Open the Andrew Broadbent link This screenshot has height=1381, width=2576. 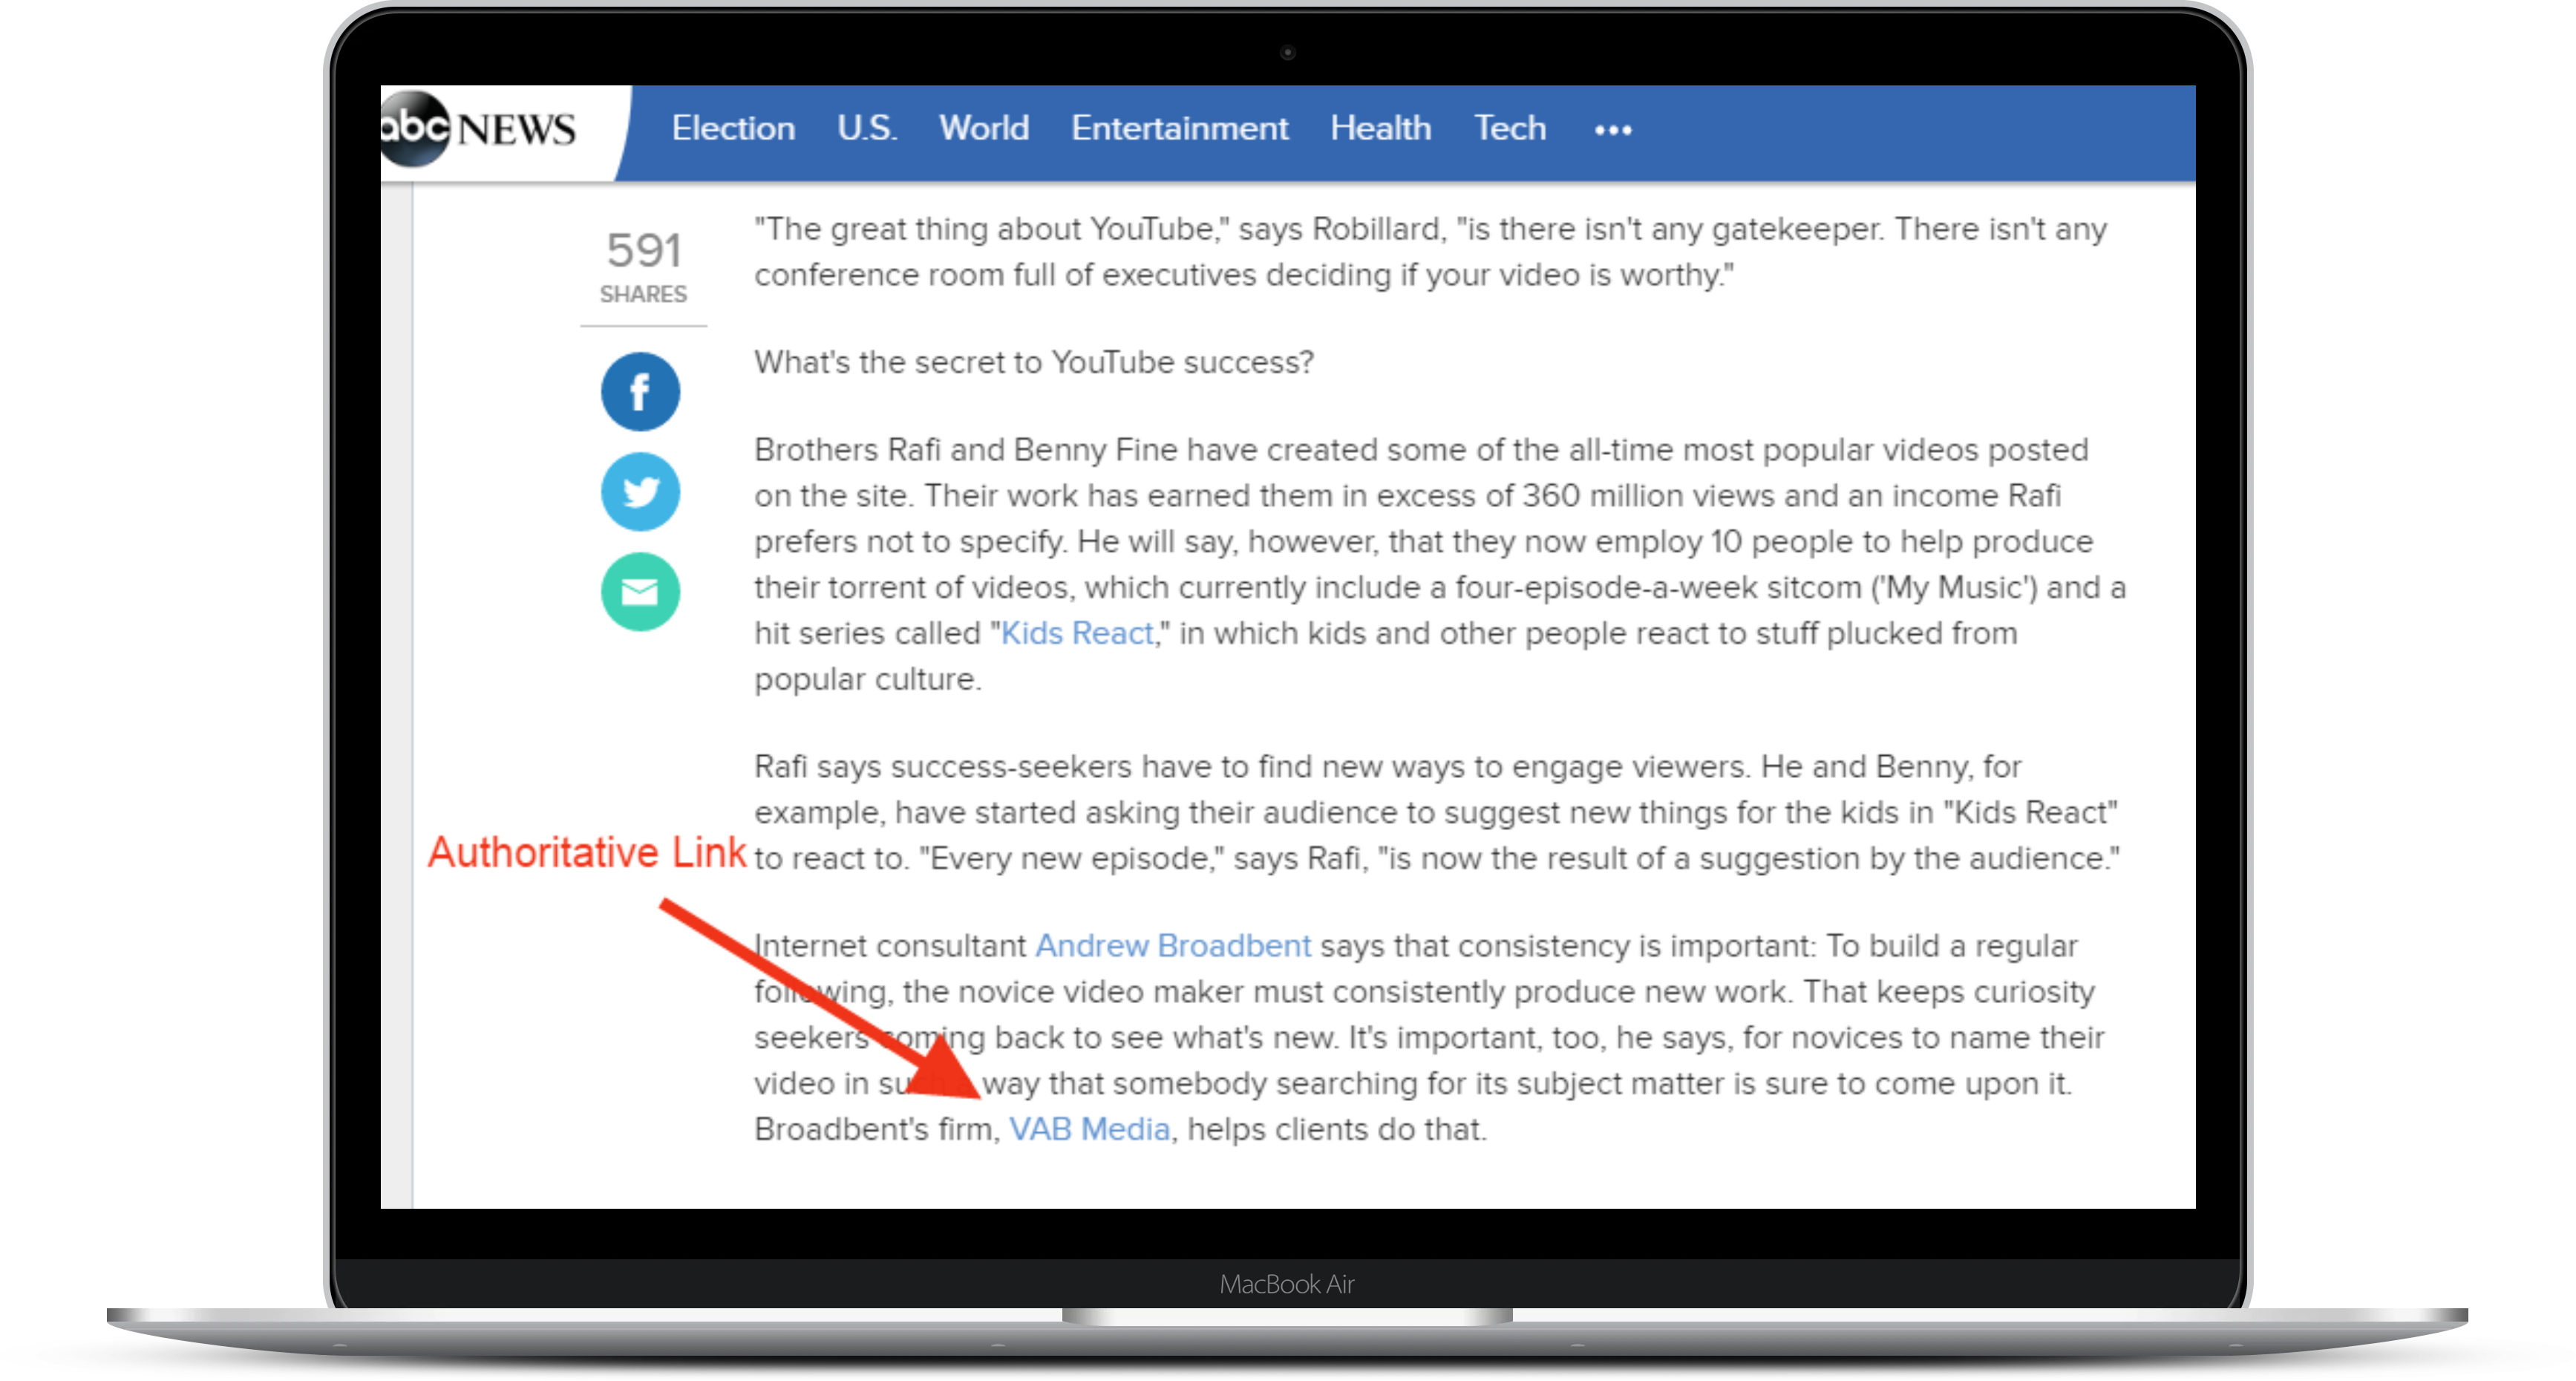tap(1173, 945)
